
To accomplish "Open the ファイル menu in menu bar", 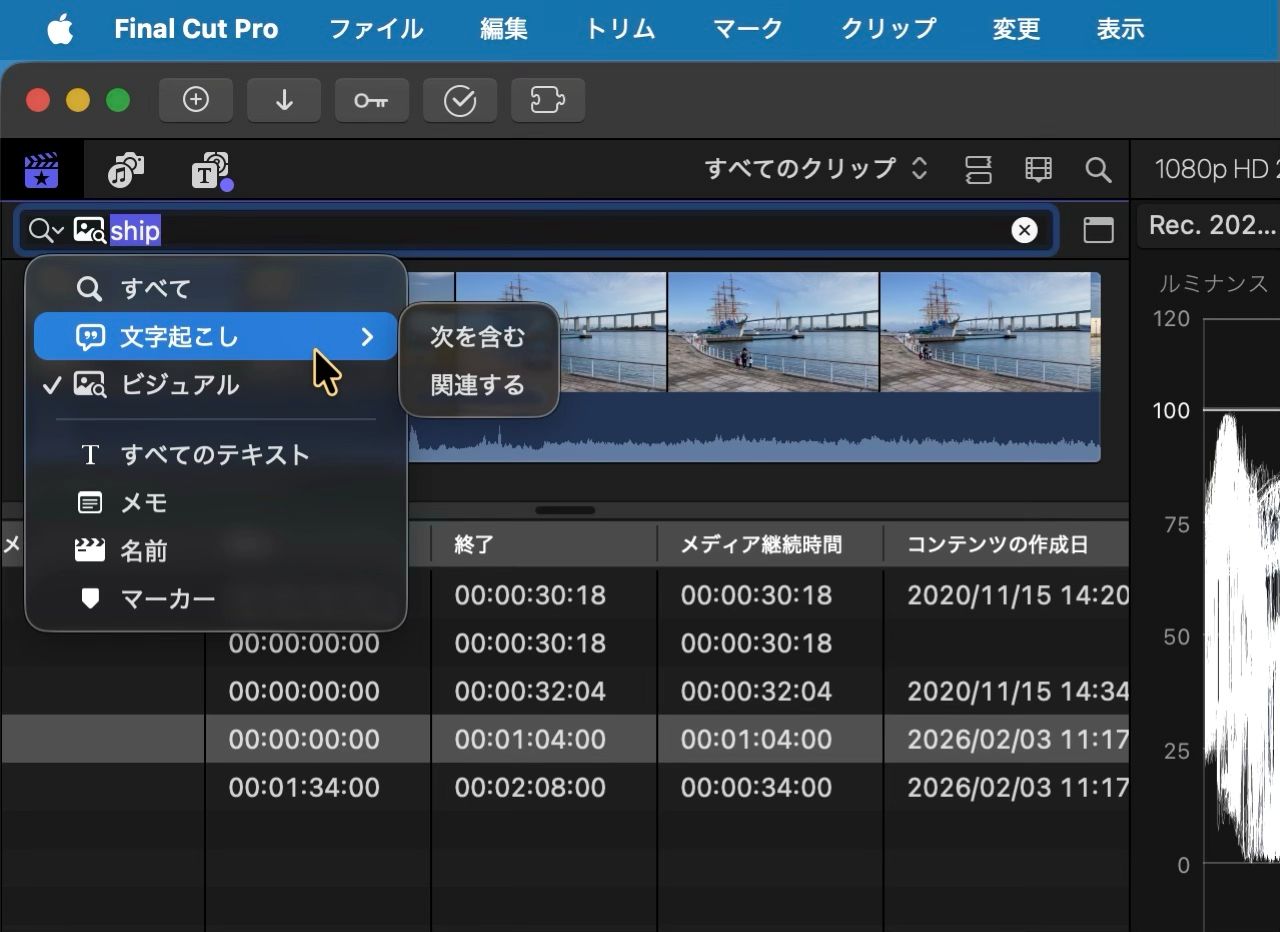I will (x=376, y=29).
